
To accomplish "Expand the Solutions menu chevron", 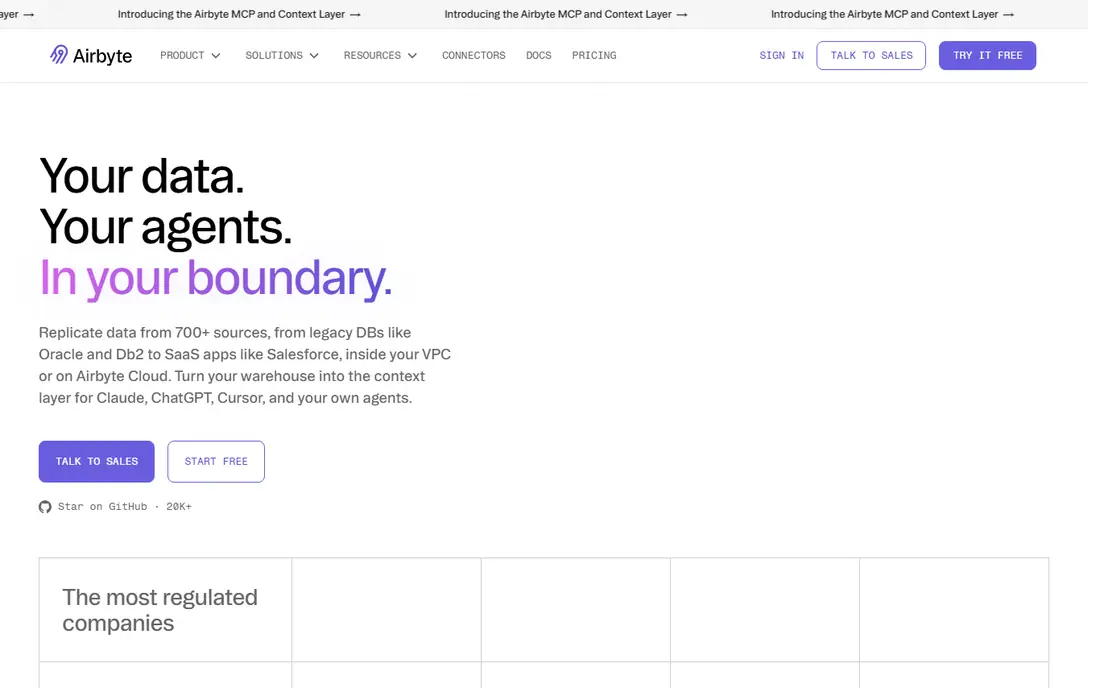I will point(314,55).
